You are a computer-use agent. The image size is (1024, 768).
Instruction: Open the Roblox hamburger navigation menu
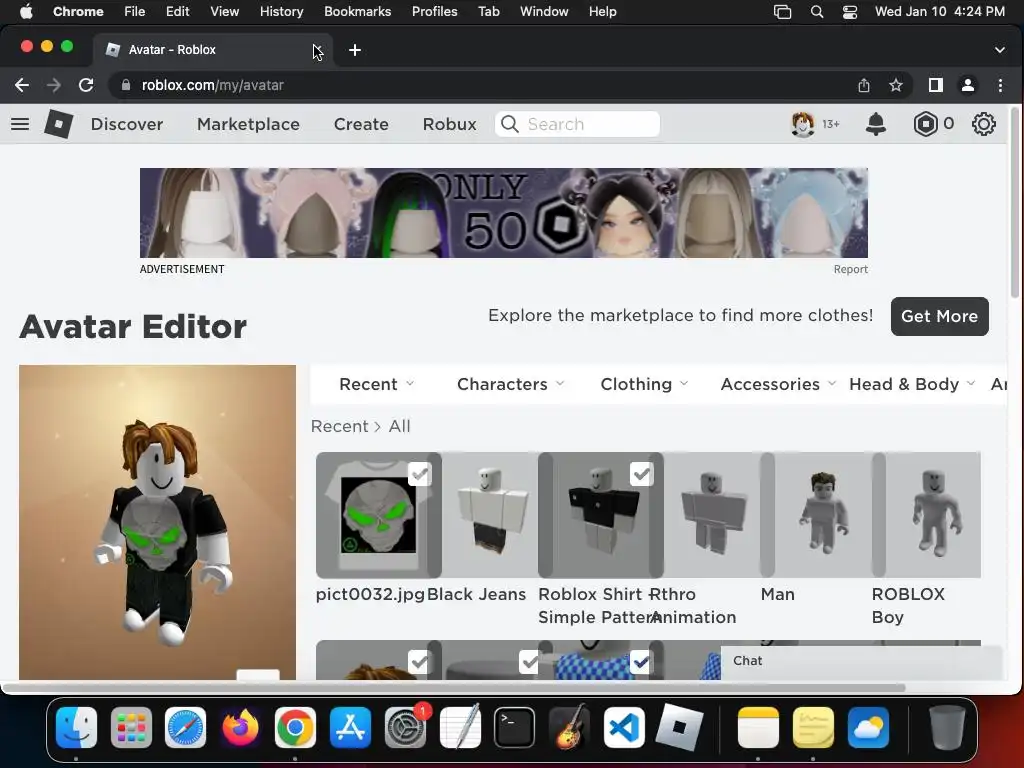[20, 124]
